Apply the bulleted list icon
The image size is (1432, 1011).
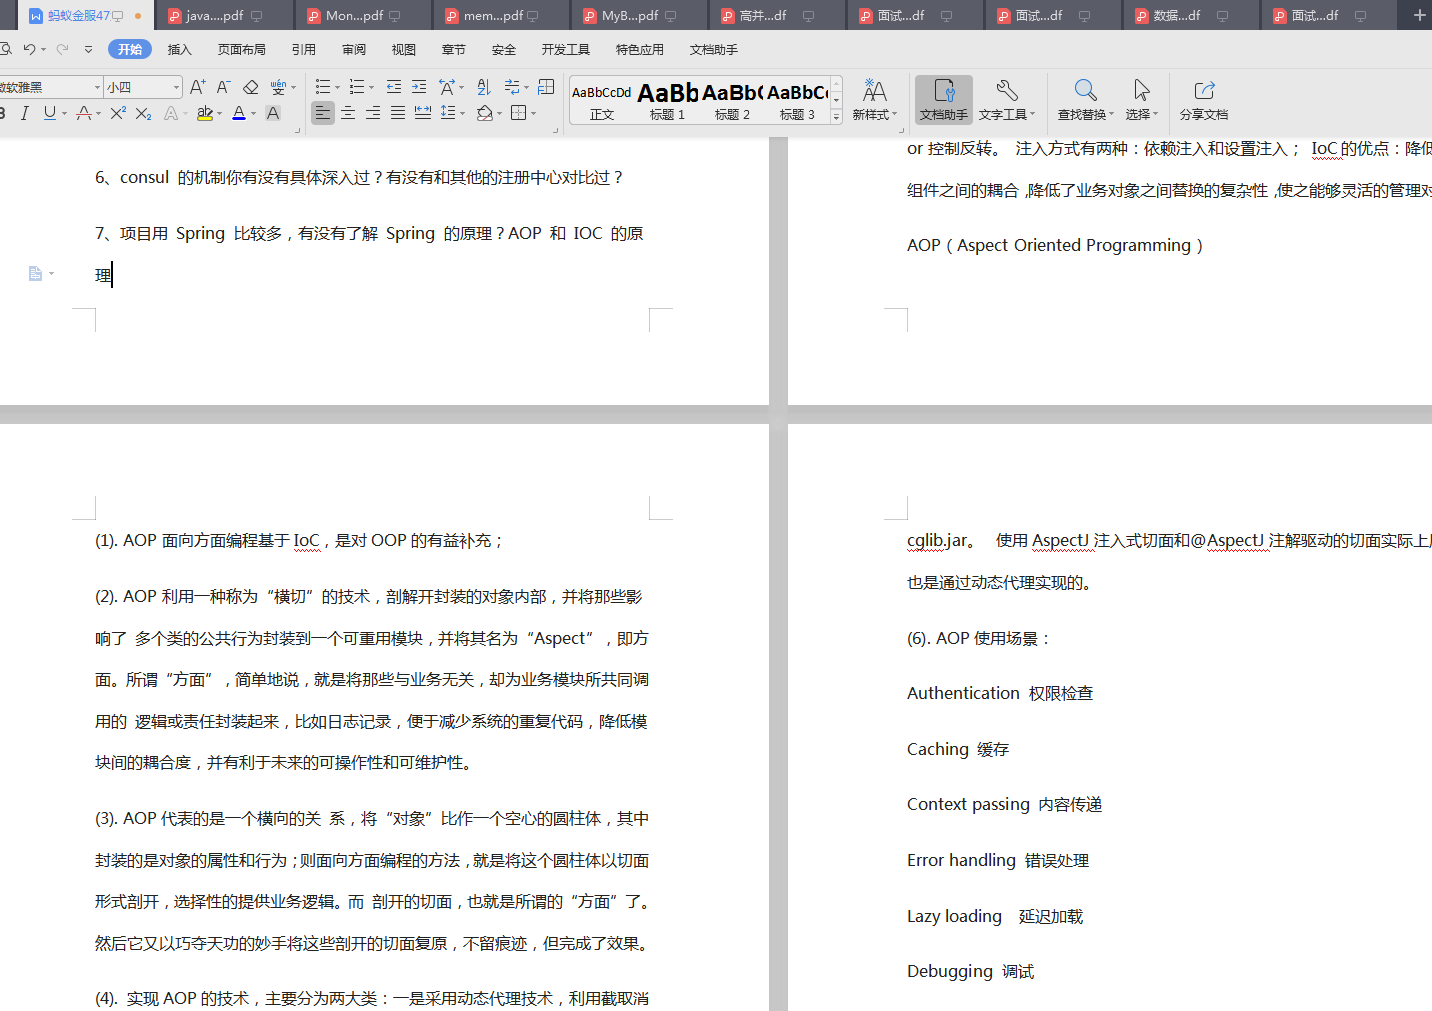pos(323,87)
